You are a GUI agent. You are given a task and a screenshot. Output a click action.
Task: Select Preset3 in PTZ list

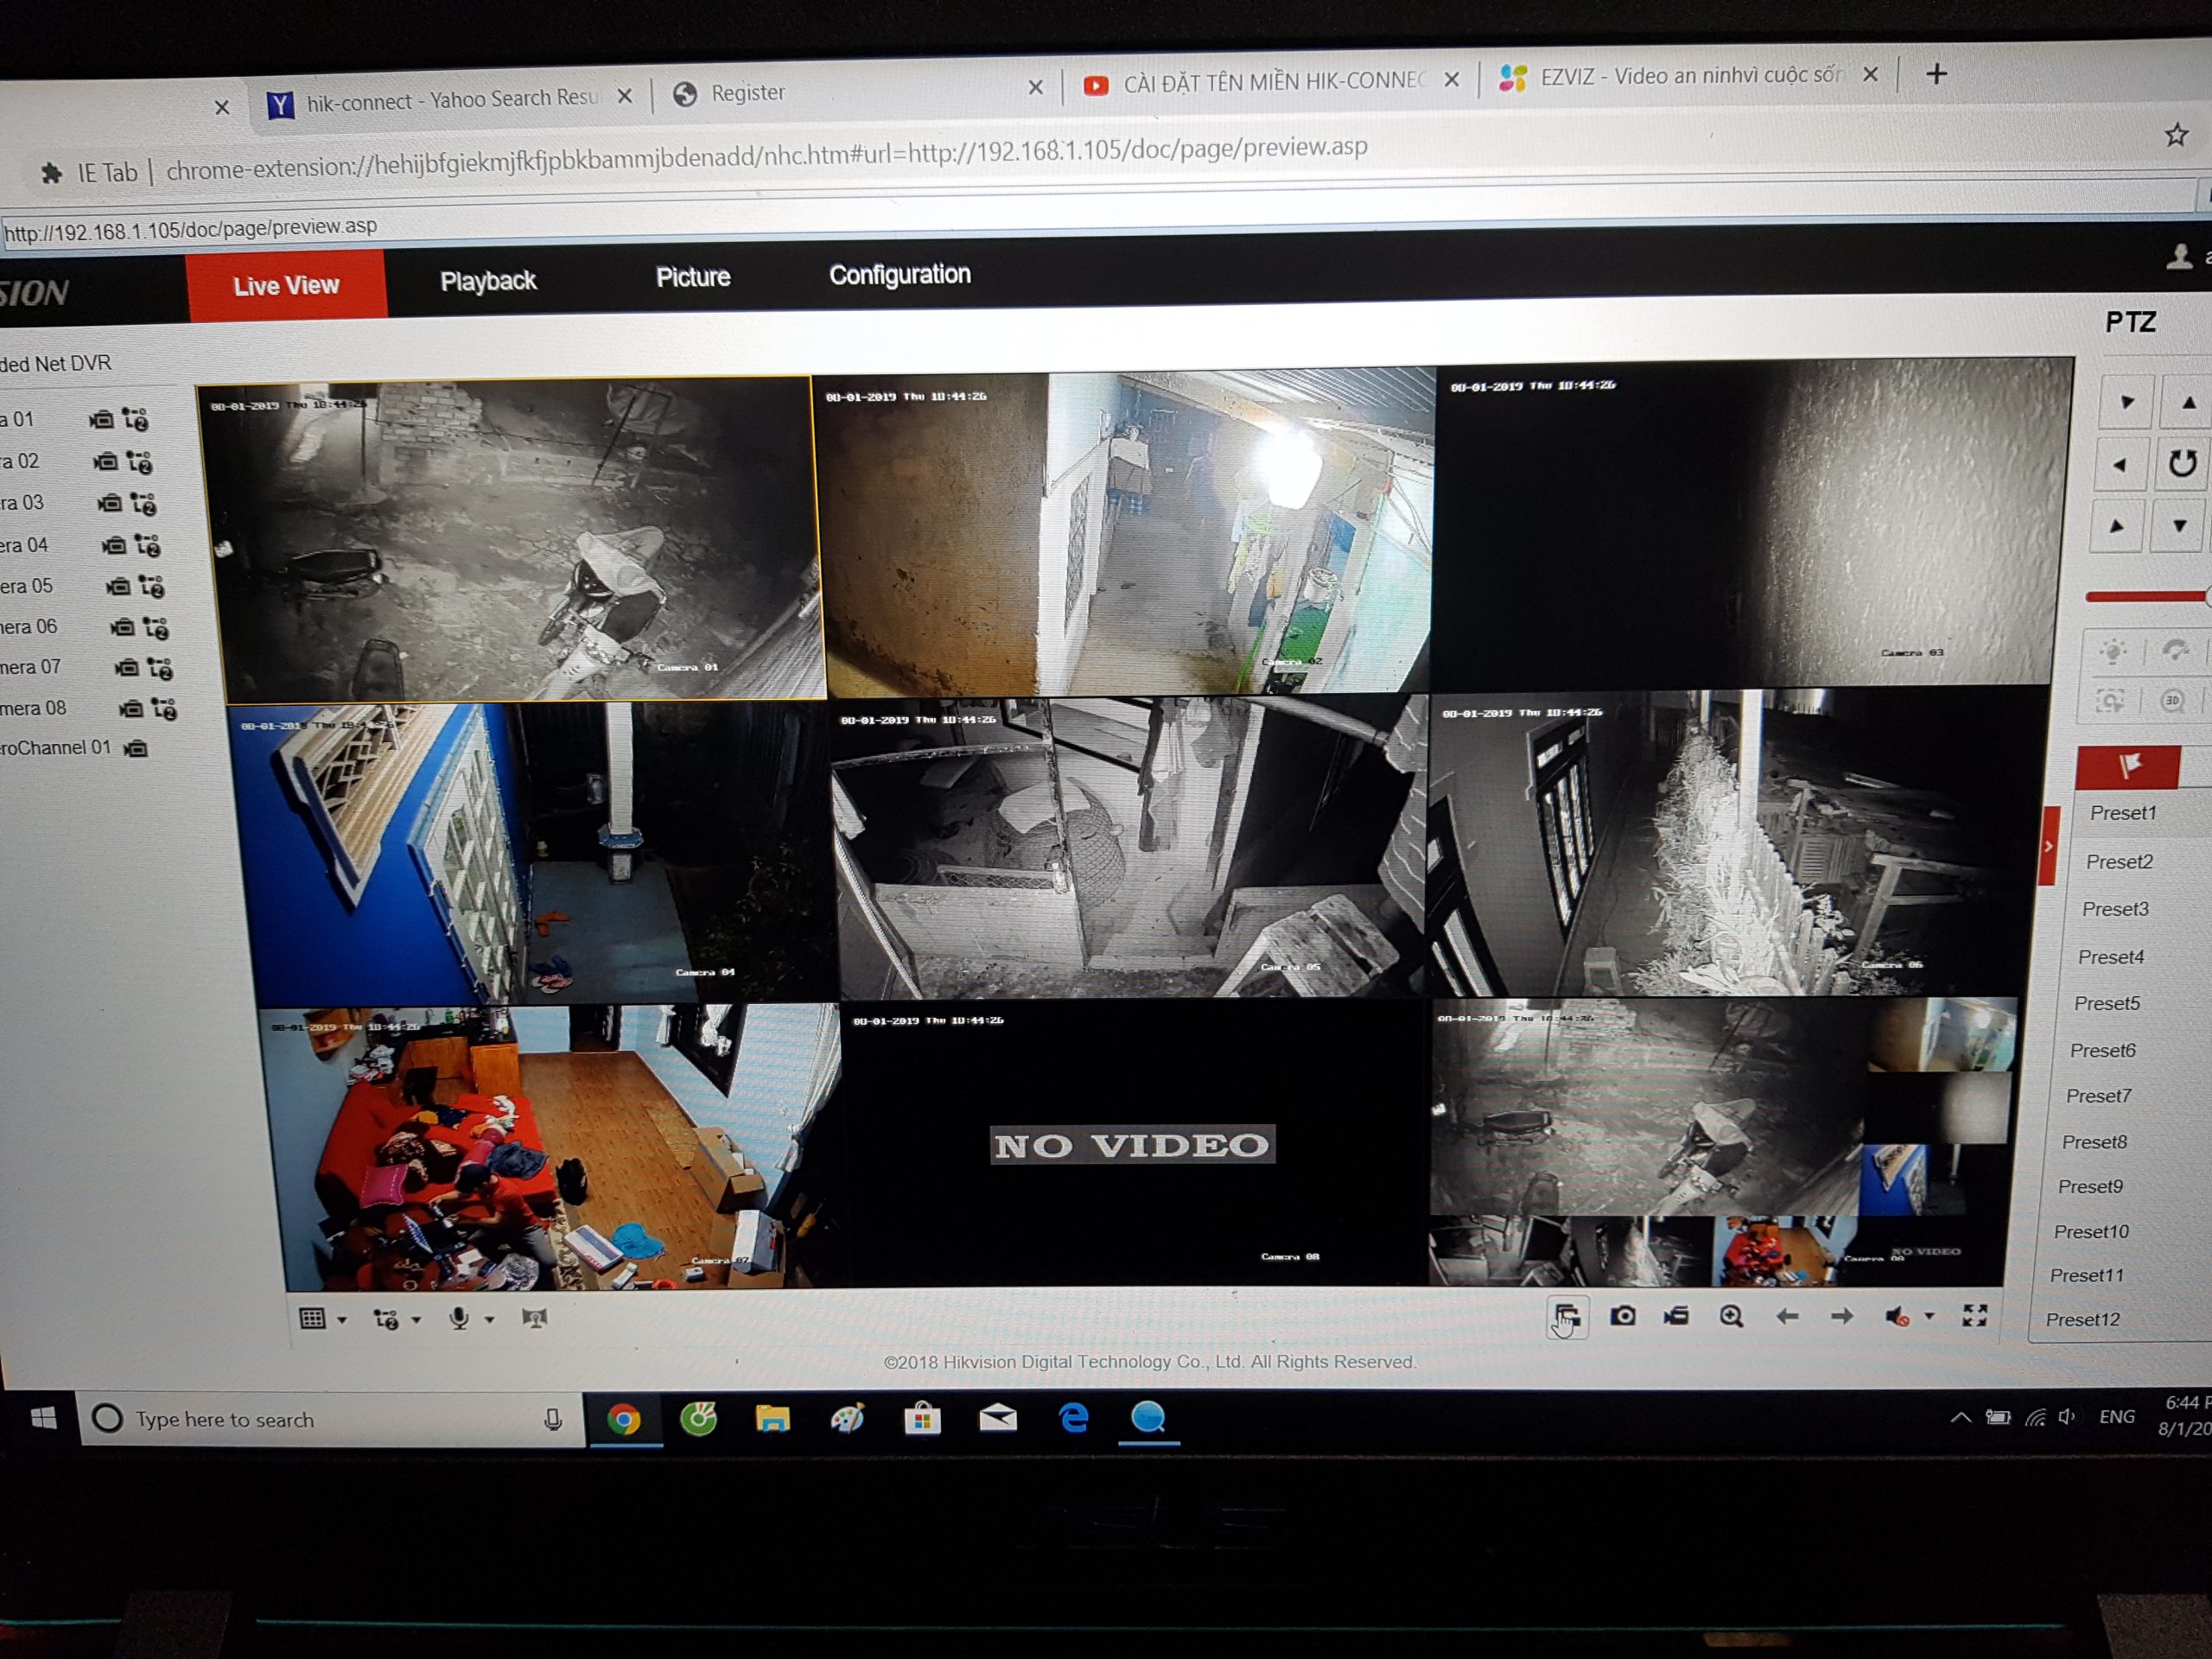click(x=2115, y=909)
